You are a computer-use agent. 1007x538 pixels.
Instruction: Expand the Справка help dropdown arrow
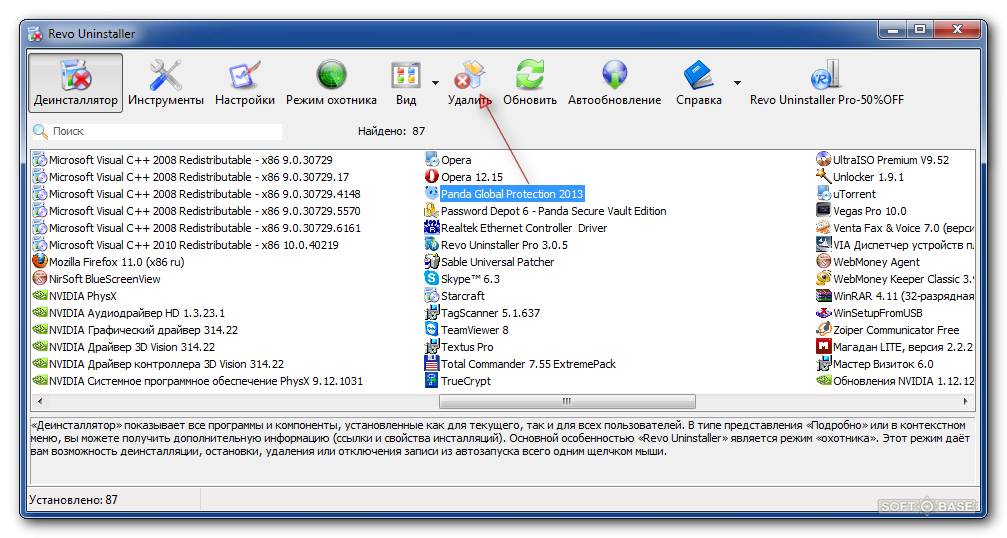click(737, 83)
